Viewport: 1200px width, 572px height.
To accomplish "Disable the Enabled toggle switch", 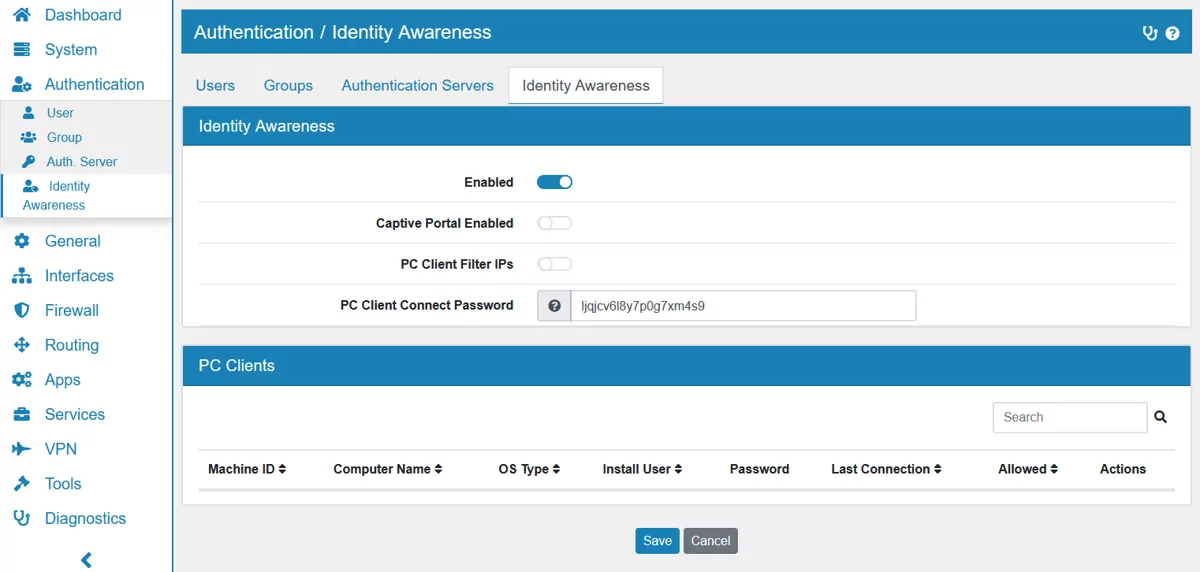I will coord(554,182).
